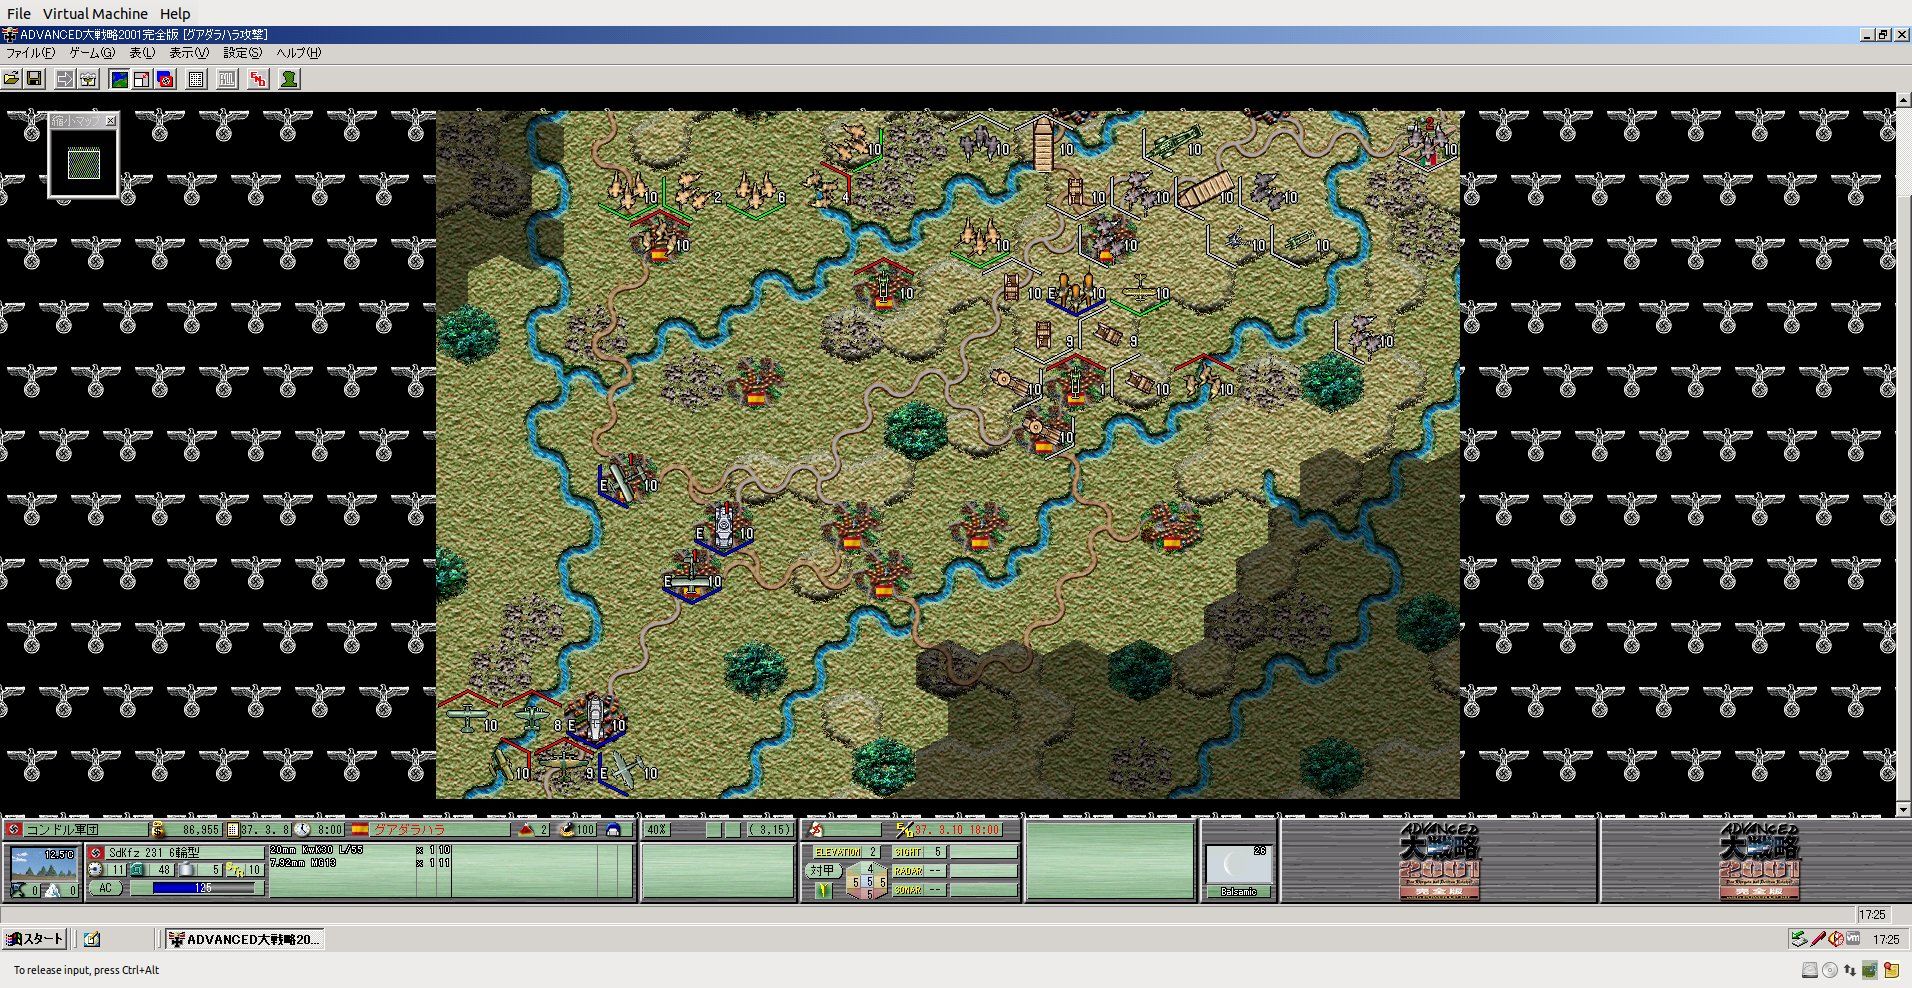Click the VM hard disk status icon

1810,970
